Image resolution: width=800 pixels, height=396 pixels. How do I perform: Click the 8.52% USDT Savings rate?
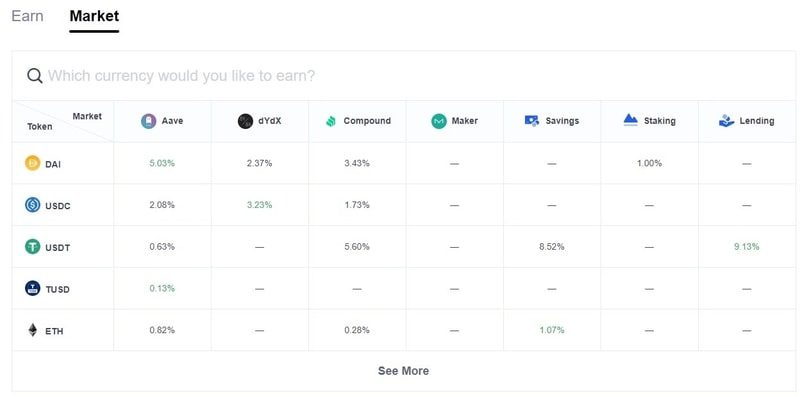tap(552, 247)
